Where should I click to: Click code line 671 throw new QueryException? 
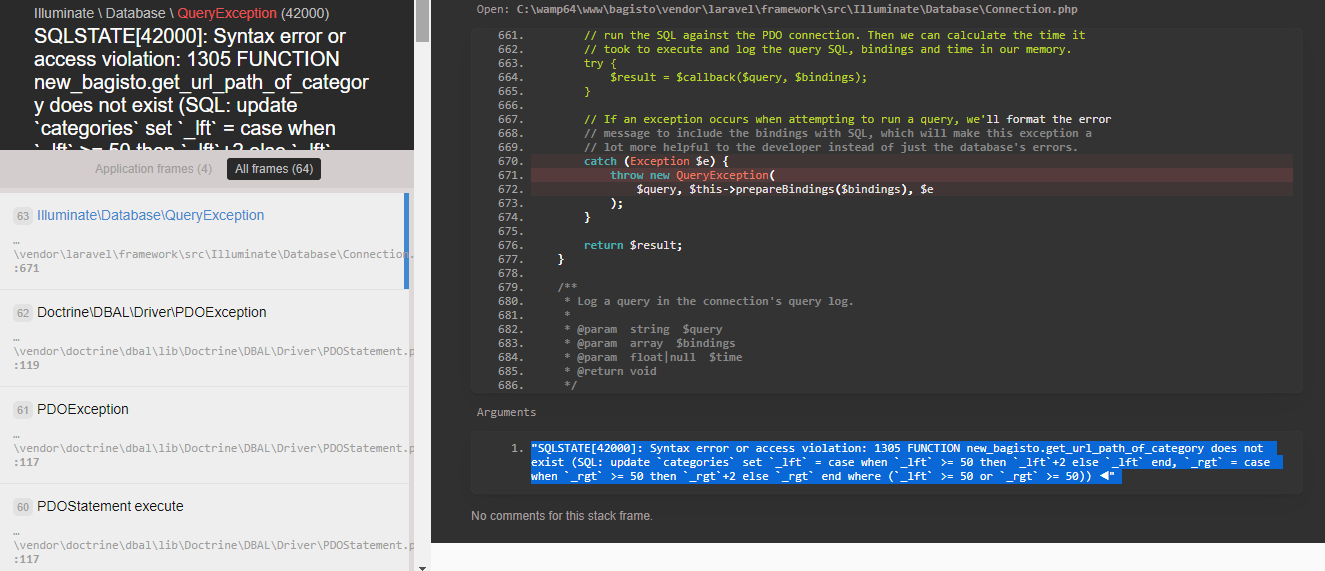coord(912,175)
